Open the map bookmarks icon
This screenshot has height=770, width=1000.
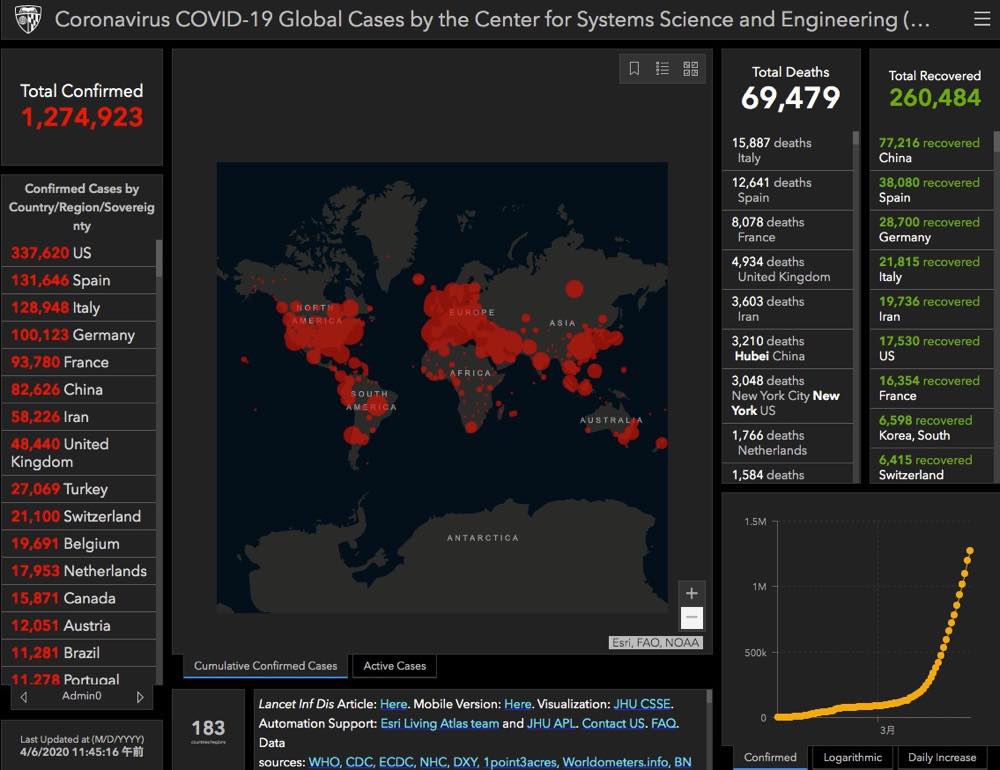point(634,68)
